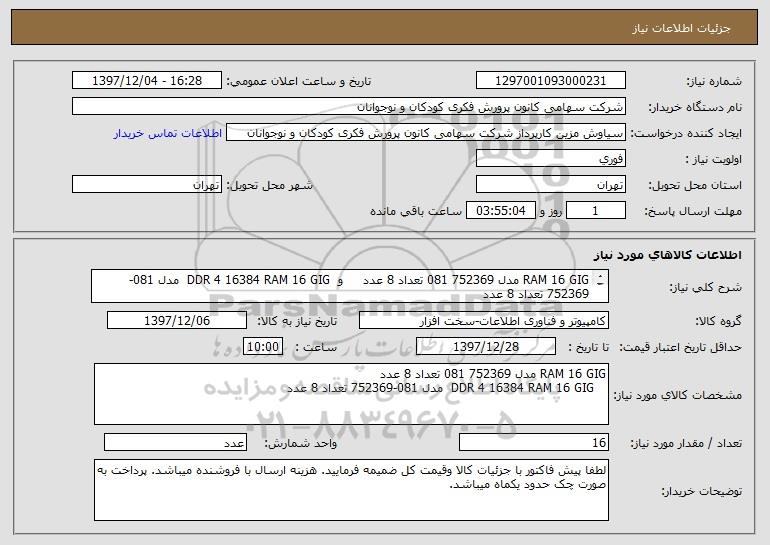This screenshot has width=770, height=545.
Task: Click item specifications text area
Action: 351,394
